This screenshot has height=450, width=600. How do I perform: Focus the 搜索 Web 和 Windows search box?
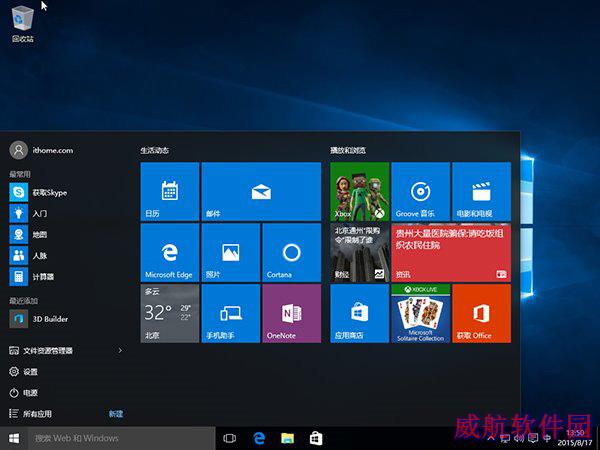[122, 439]
